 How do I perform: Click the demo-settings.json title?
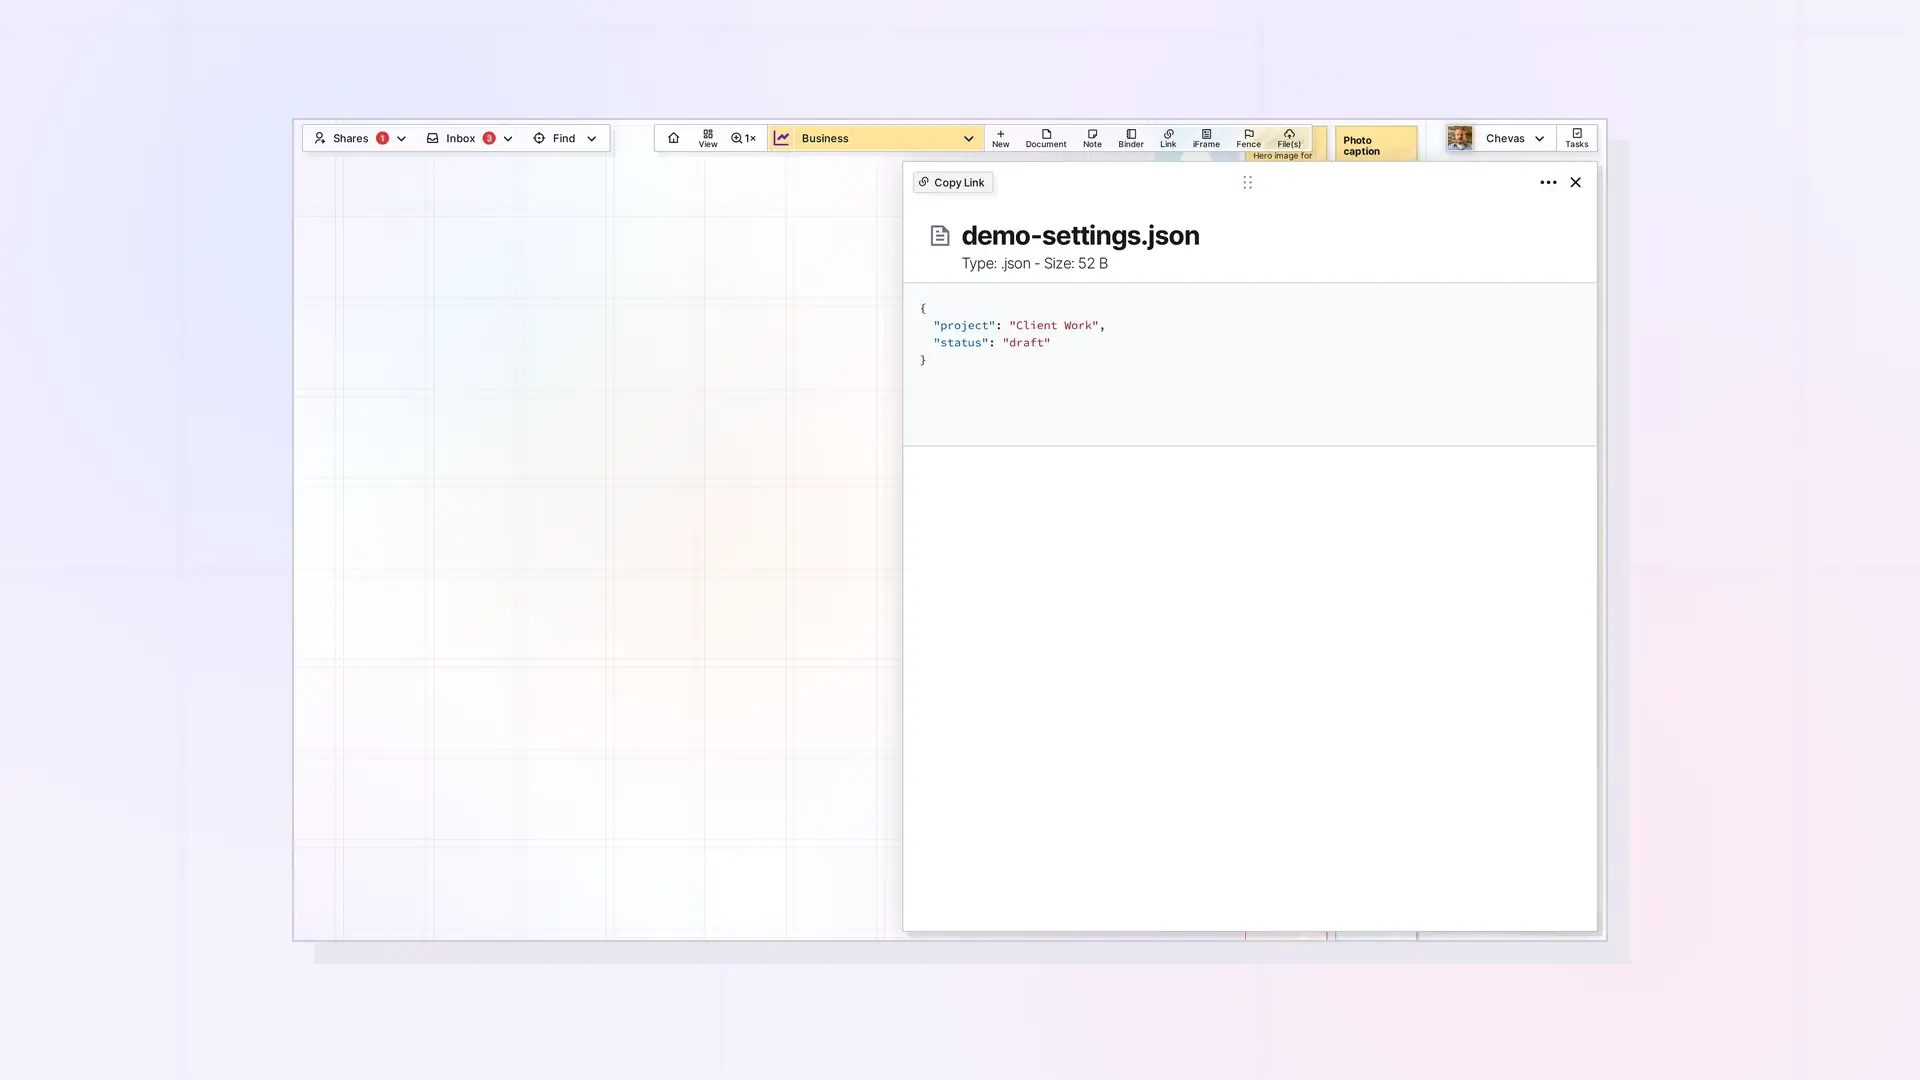[1080, 235]
